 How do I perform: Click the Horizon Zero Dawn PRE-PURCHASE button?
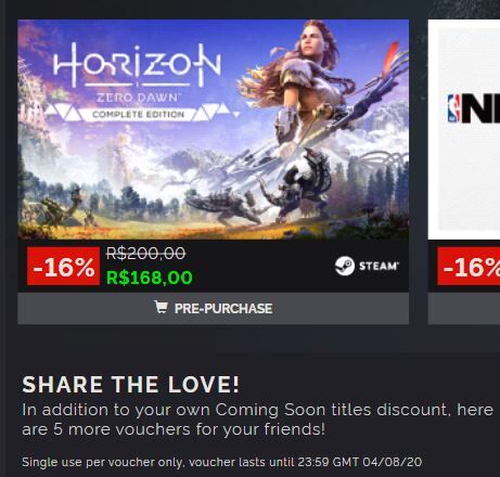pos(213,308)
